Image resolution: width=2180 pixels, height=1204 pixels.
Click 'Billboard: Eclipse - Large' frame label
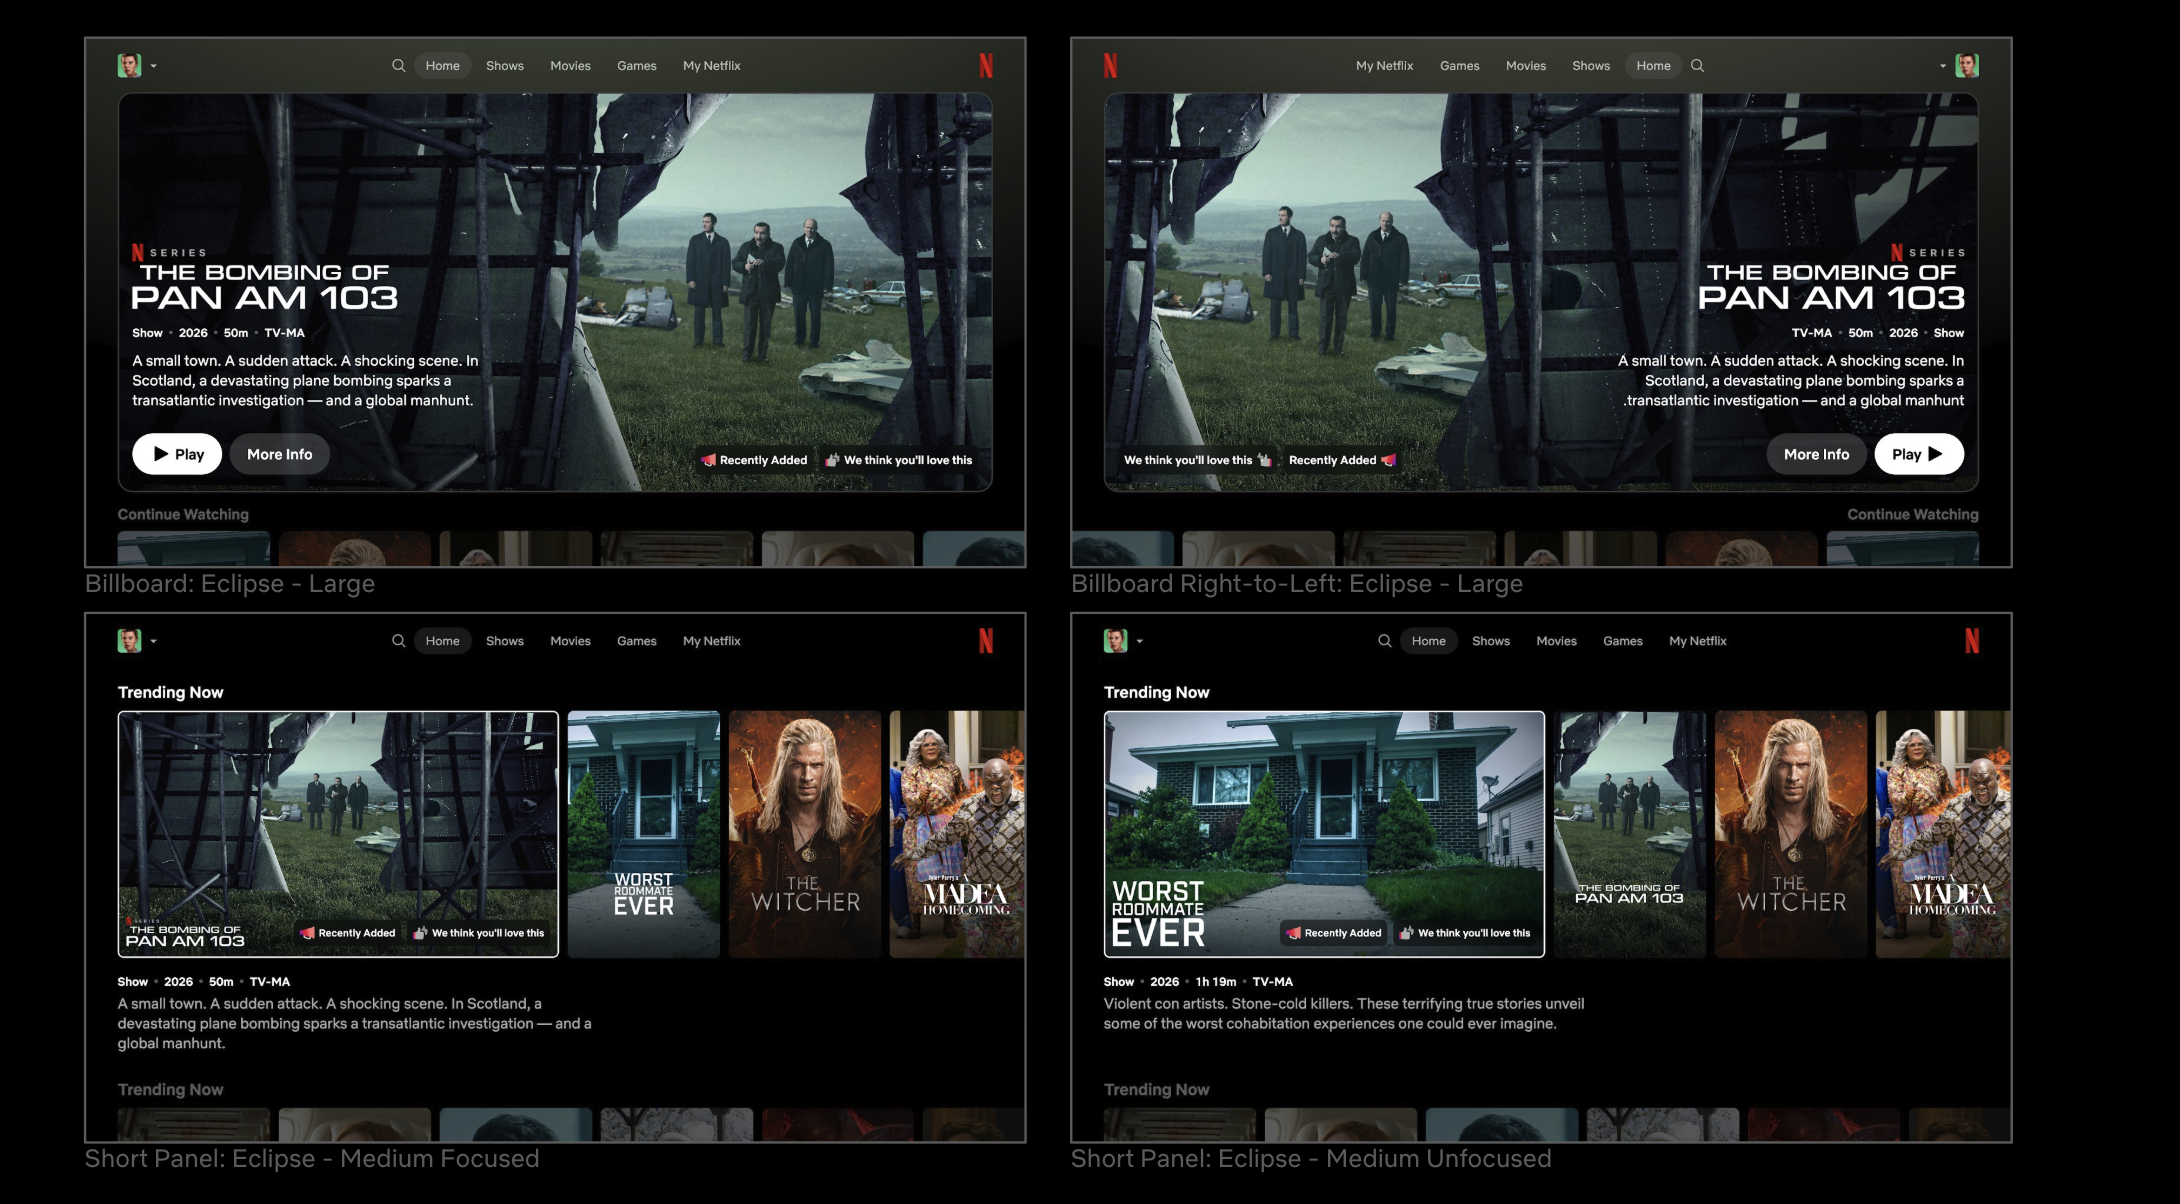tap(230, 584)
